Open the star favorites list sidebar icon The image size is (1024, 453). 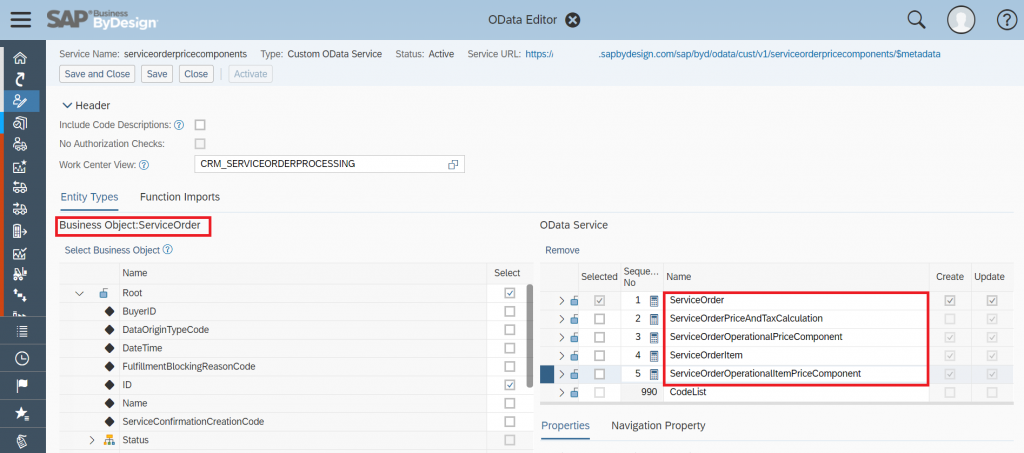[x=22, y=413]
